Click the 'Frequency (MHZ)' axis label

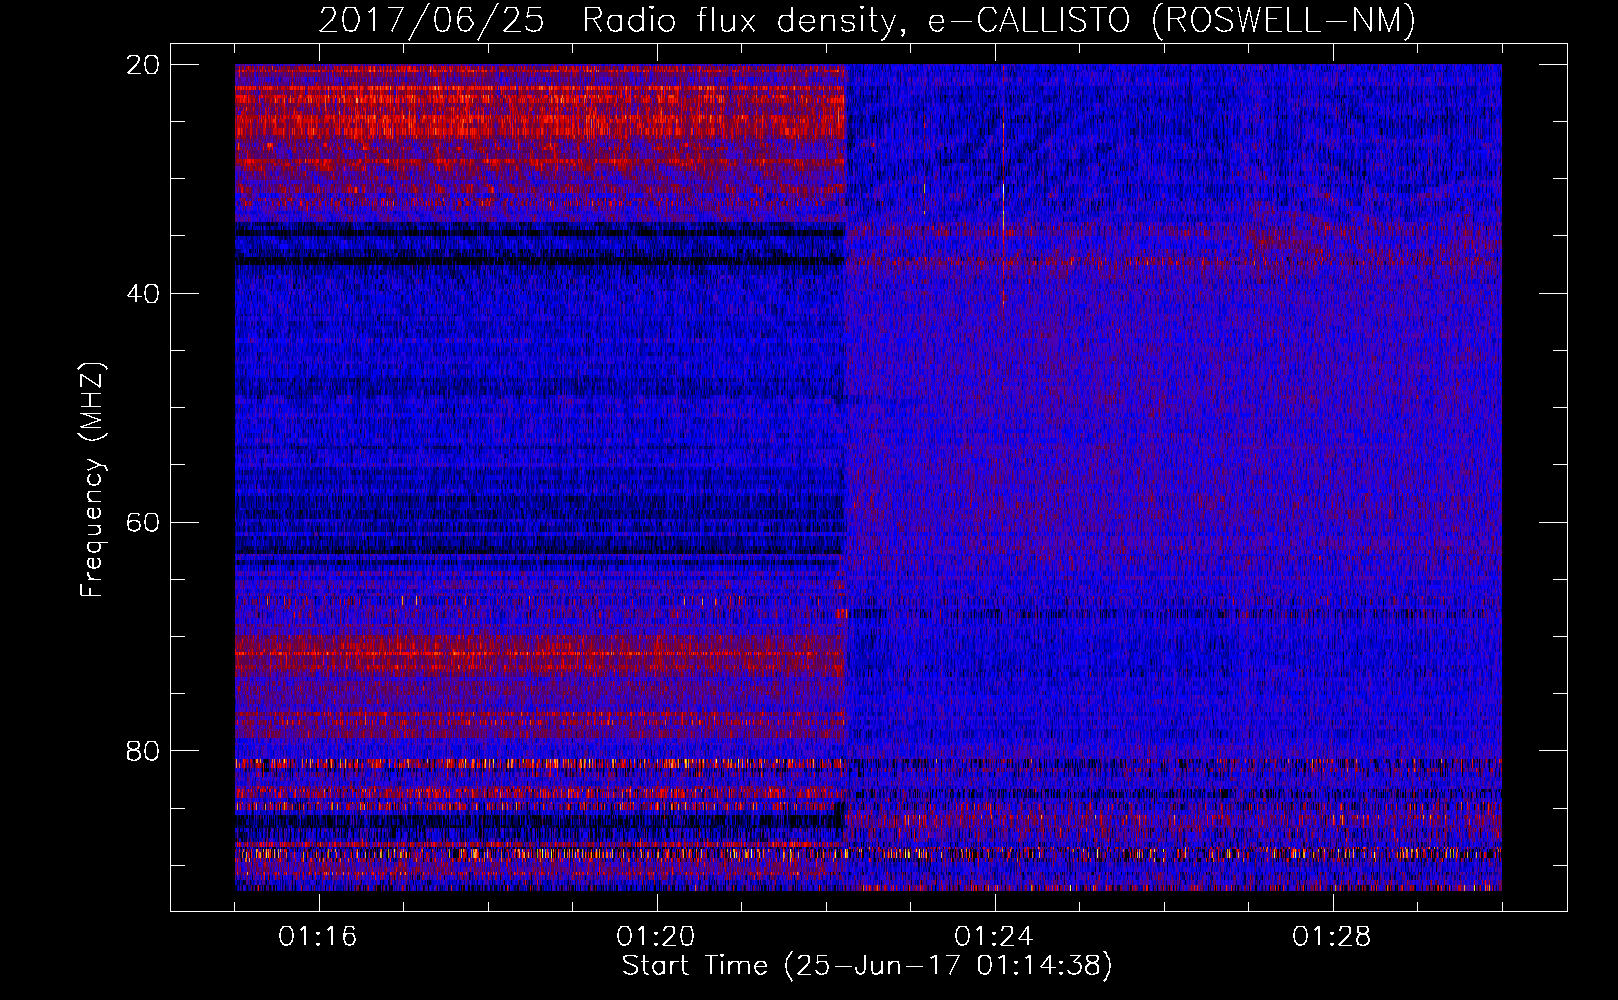[x=92, y=480]
